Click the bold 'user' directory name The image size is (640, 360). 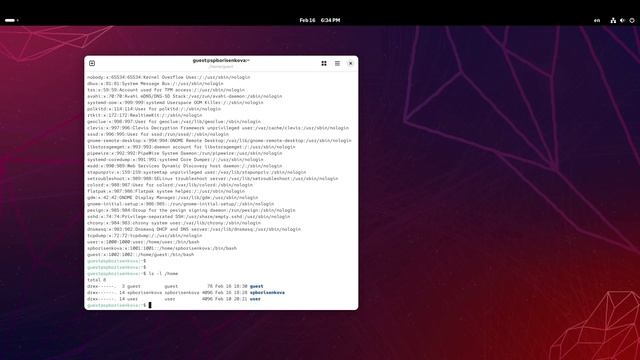[255, 299]
